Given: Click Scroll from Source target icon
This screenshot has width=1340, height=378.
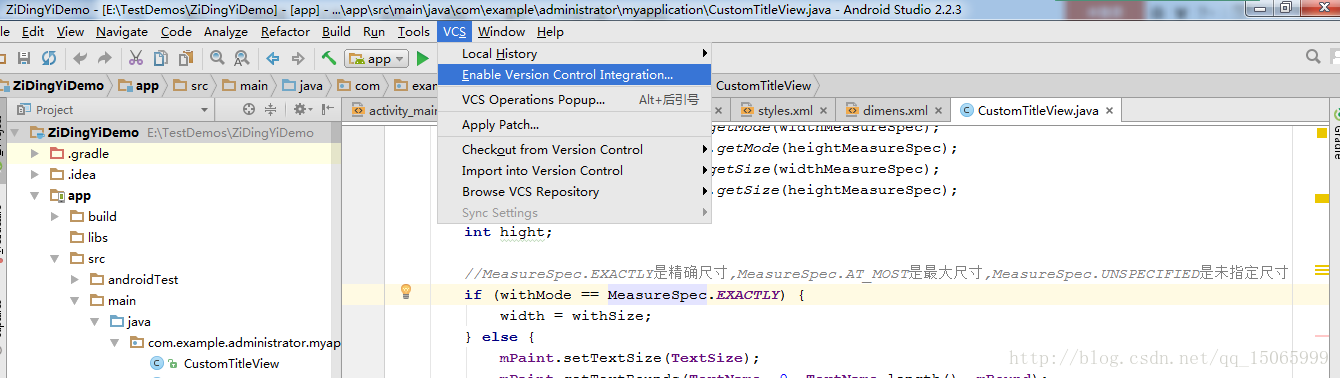Looking at the screenshot, I should 249,109.
